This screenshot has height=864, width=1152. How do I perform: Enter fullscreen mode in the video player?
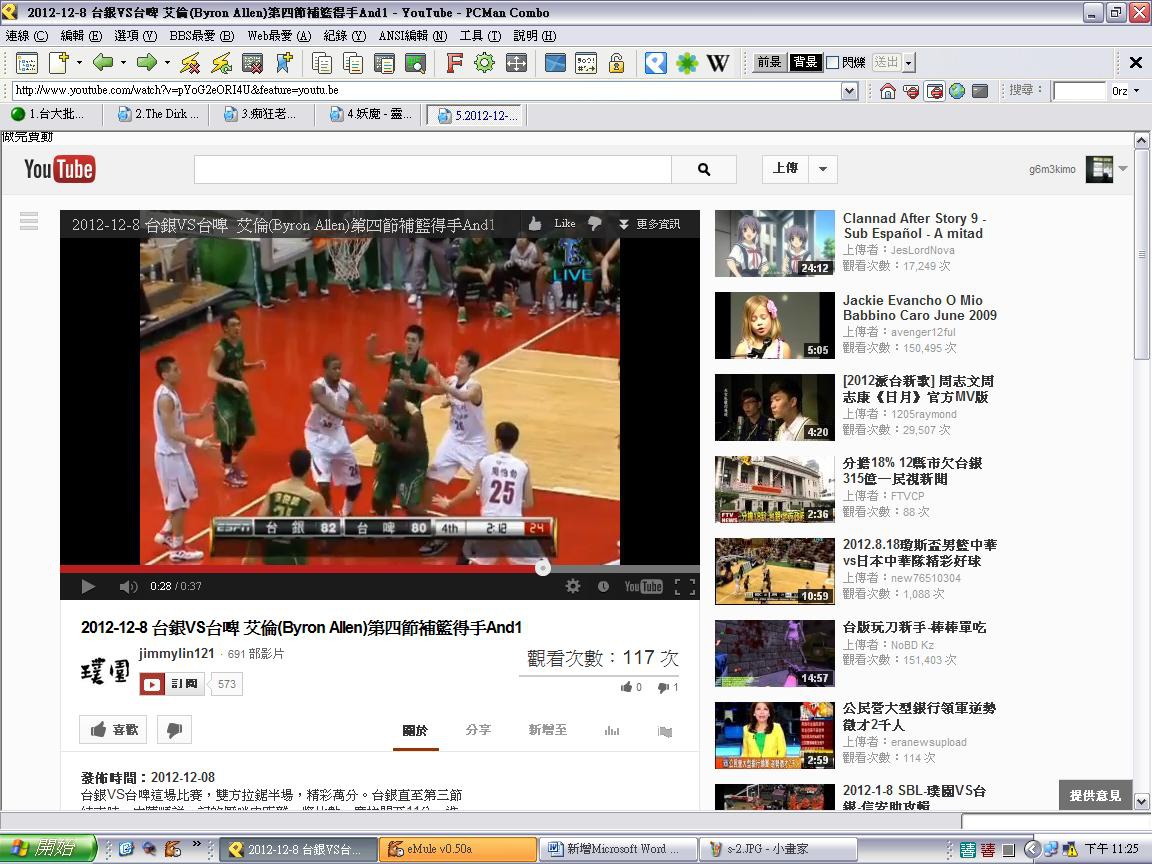685,586
